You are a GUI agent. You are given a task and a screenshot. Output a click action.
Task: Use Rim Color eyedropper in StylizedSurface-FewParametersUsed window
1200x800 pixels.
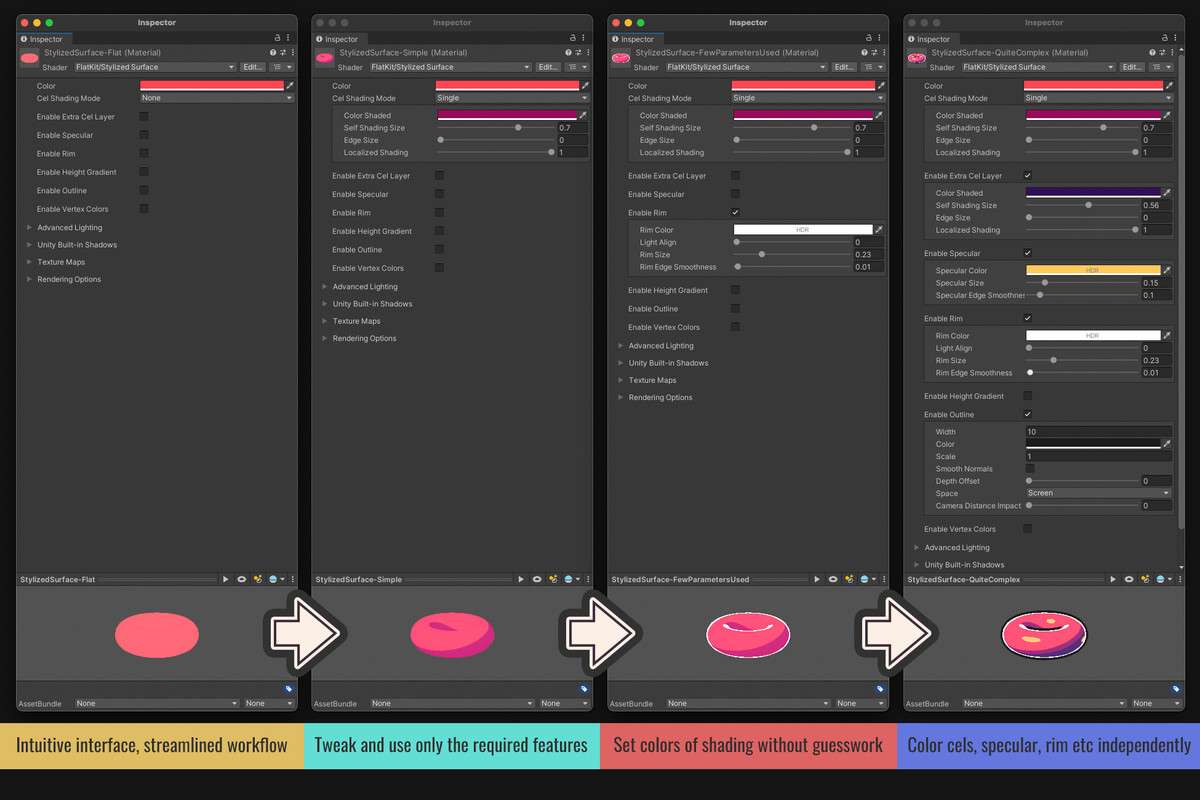879,230
